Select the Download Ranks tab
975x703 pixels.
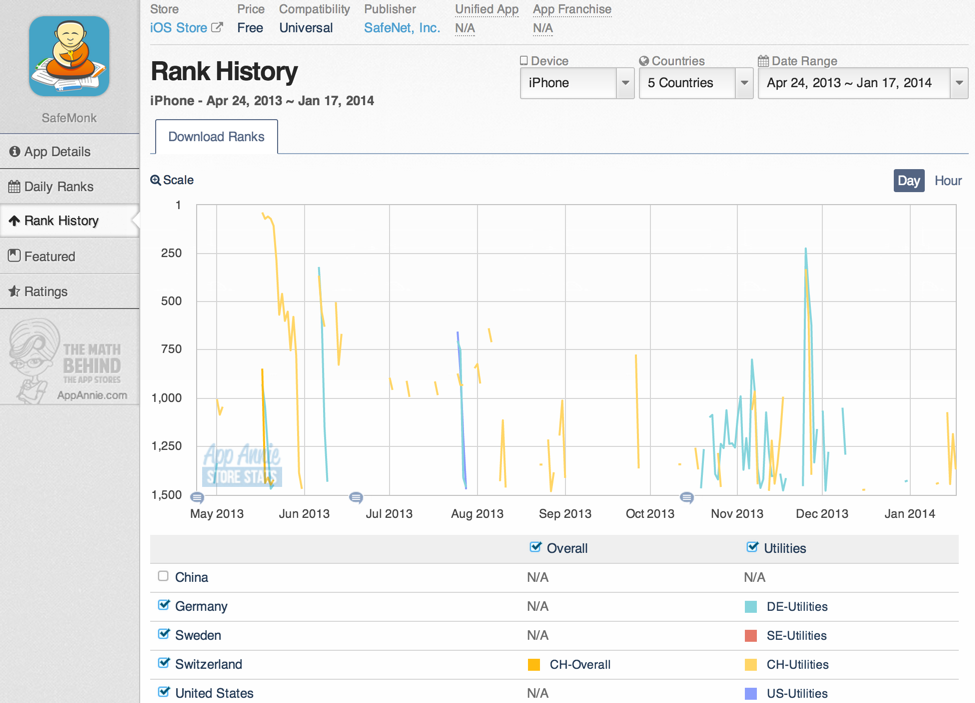coord(216,137)
